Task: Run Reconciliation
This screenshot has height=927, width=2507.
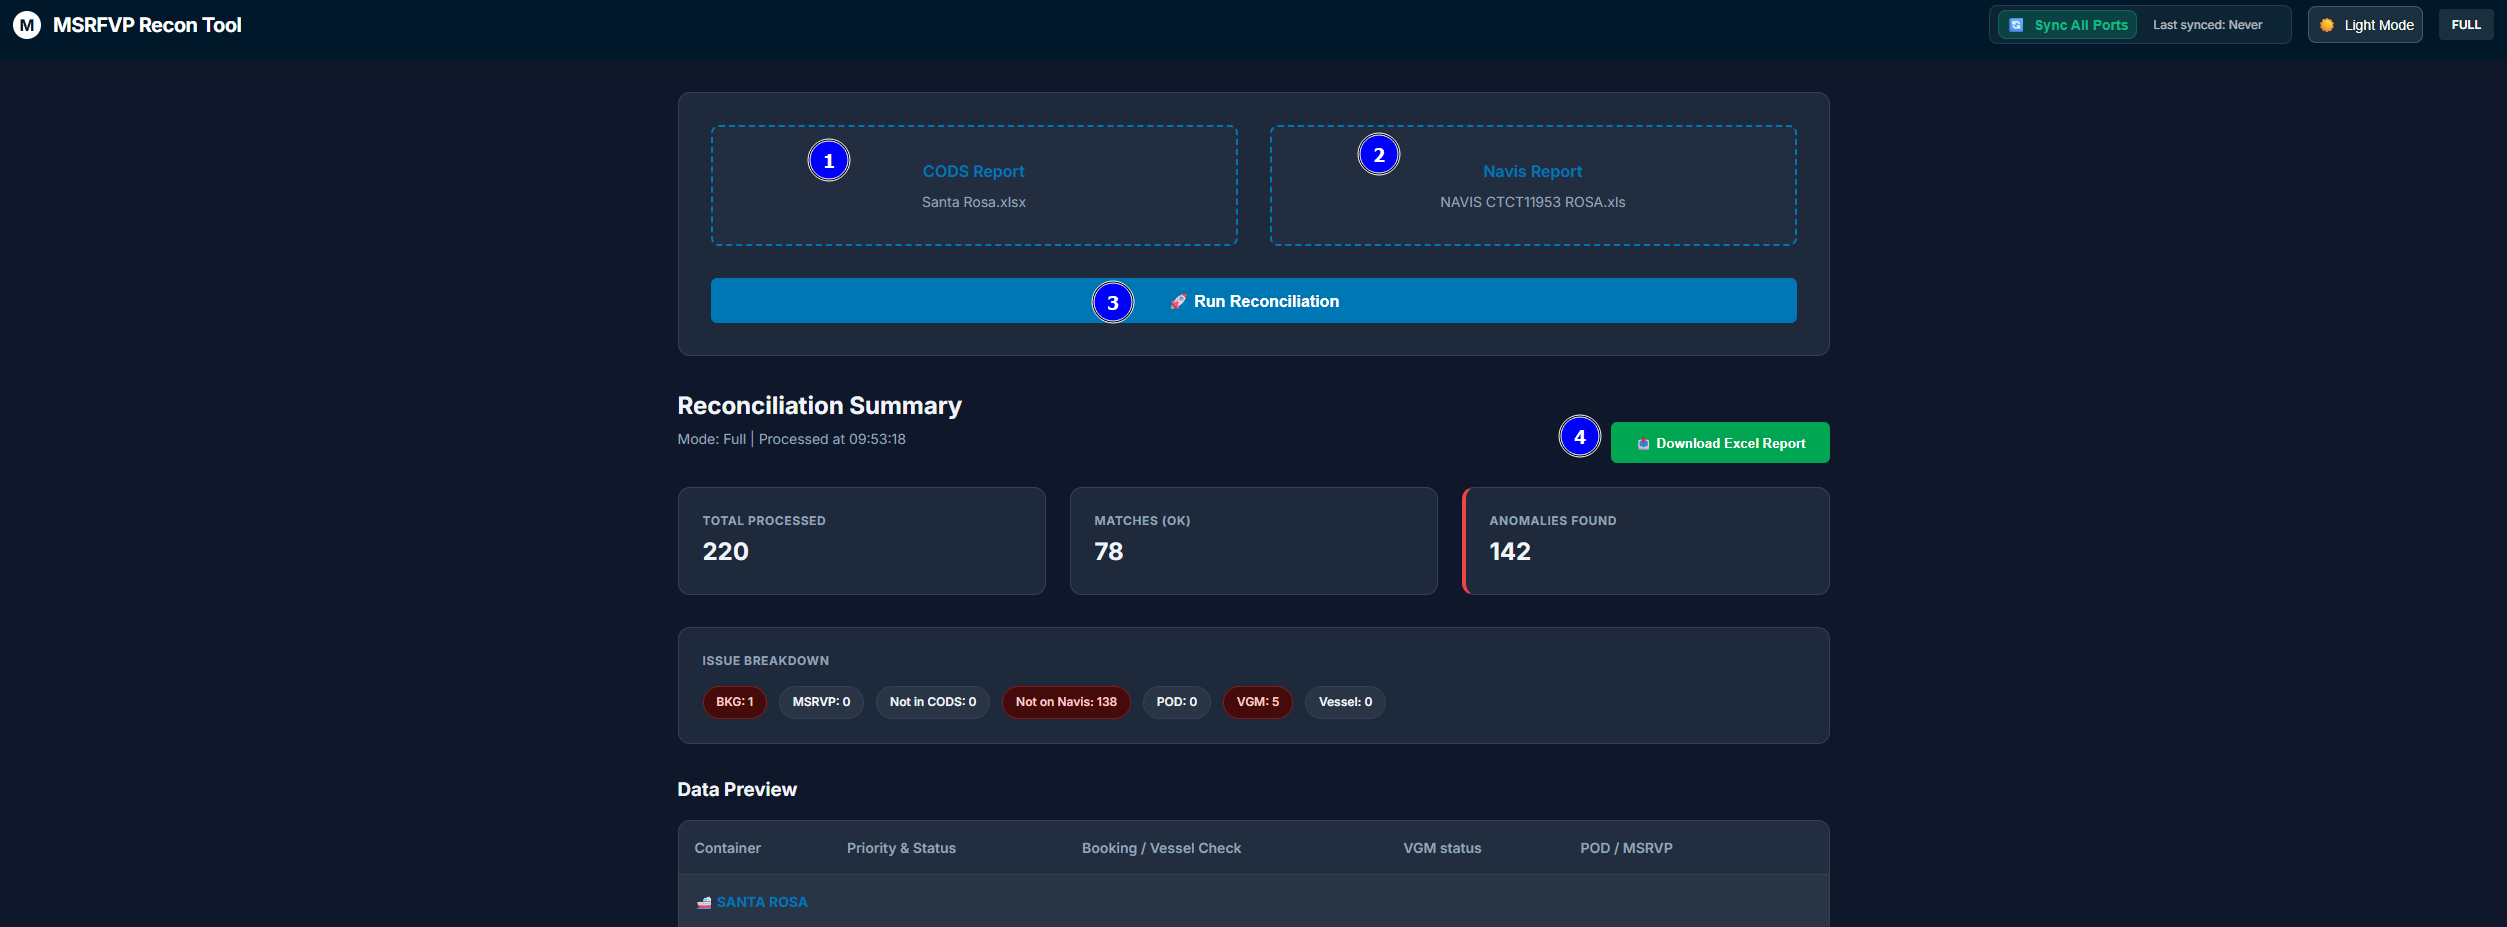Action: tap(1253, 301)
